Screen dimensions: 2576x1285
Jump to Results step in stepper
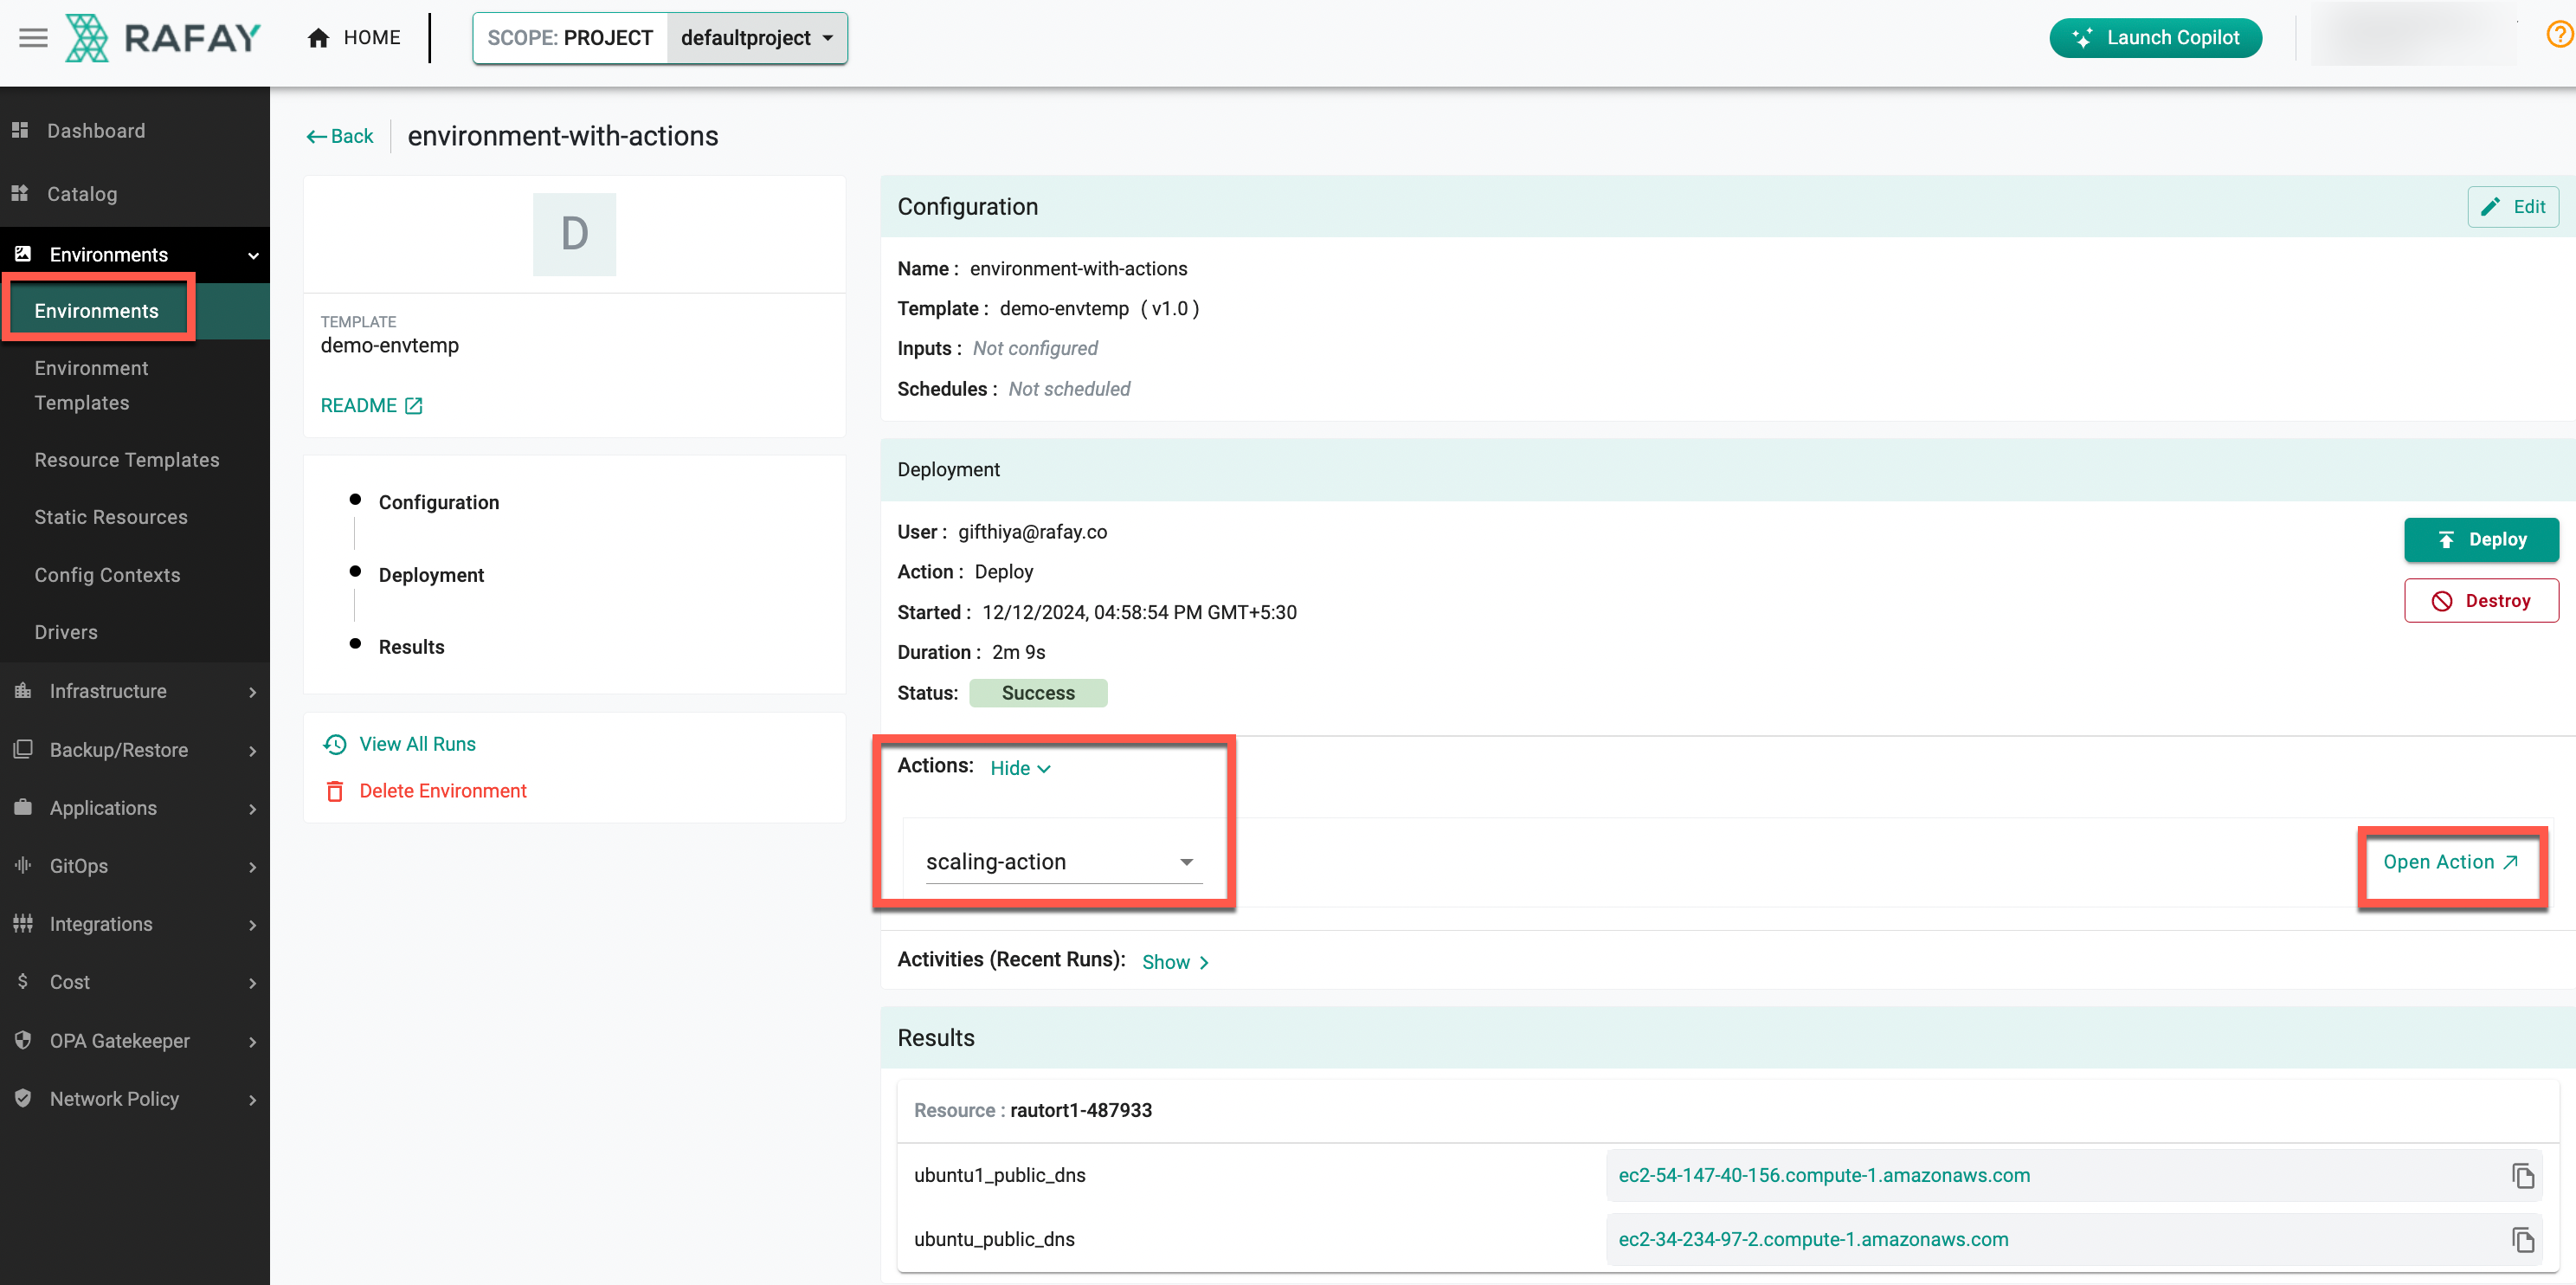pyautogui.click(x=411, y=647)
